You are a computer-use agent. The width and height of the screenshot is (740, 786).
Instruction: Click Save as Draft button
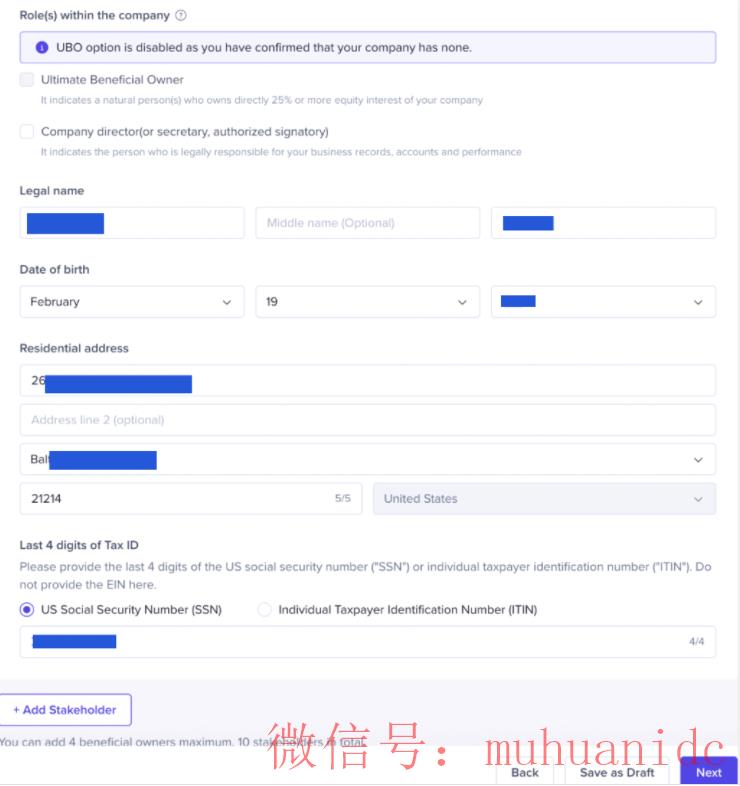click(x=617, y=772)
